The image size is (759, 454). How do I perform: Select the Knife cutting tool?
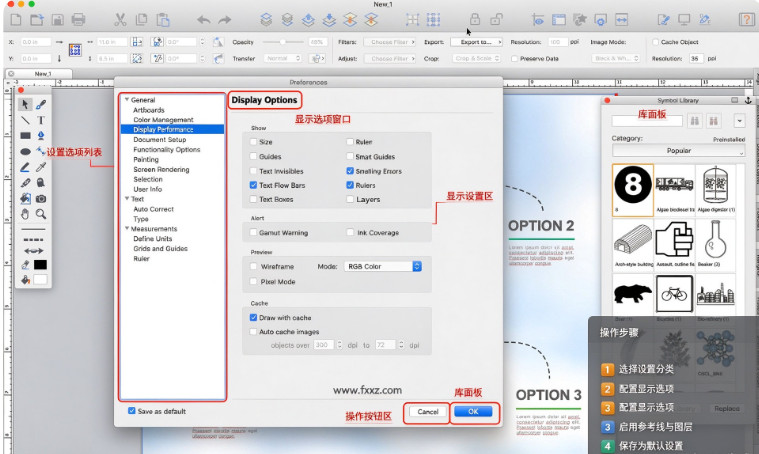(x=25, y=183)
